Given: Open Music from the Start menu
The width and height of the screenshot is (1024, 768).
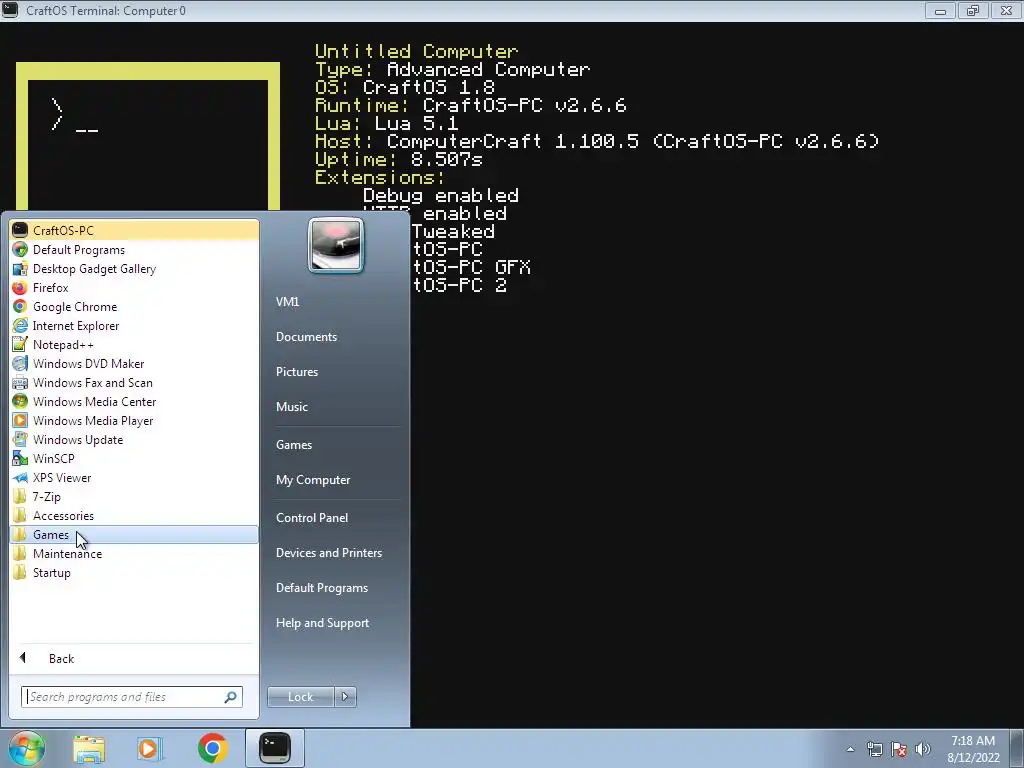Looking at the screenshot, I should 291,407.
